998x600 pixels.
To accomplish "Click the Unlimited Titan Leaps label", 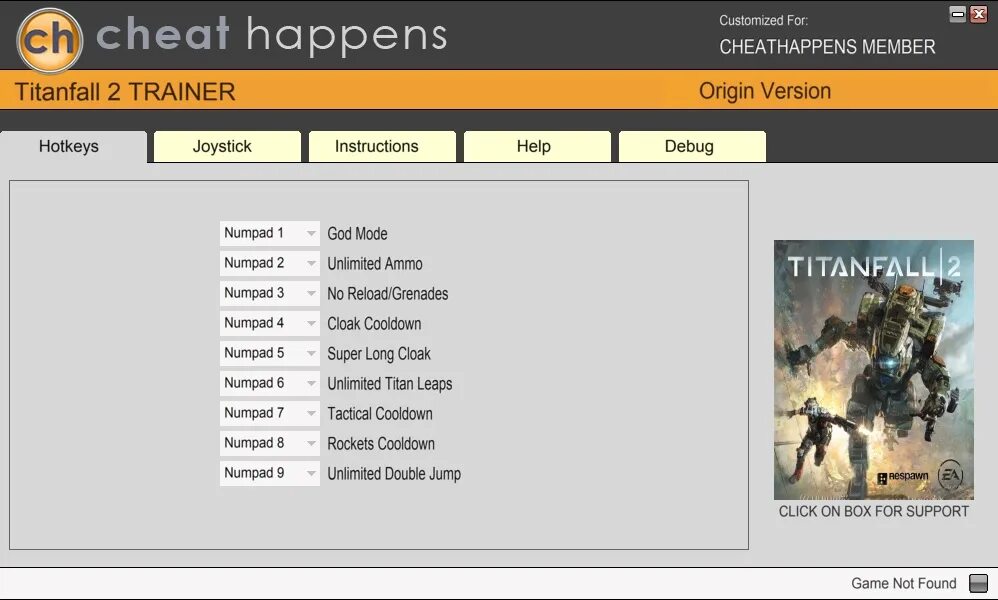I will pyautogui.click(x=390, y=384).
